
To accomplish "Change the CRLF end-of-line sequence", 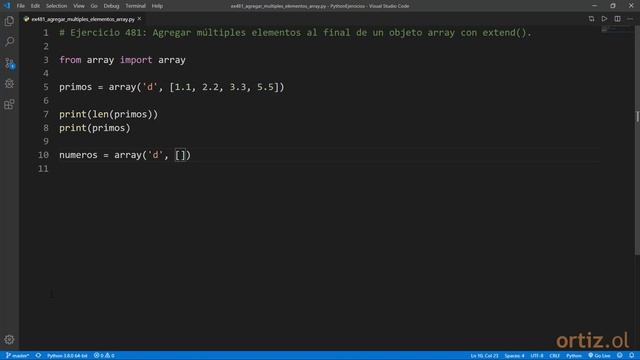I will coord(554,356).
